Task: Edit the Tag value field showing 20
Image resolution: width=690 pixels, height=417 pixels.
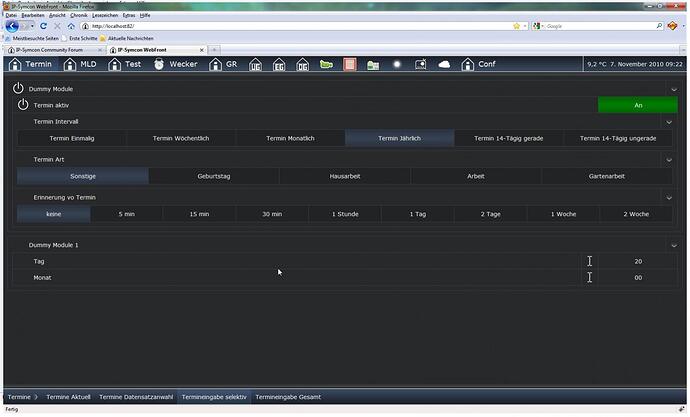Action: [x=638, y=261]
